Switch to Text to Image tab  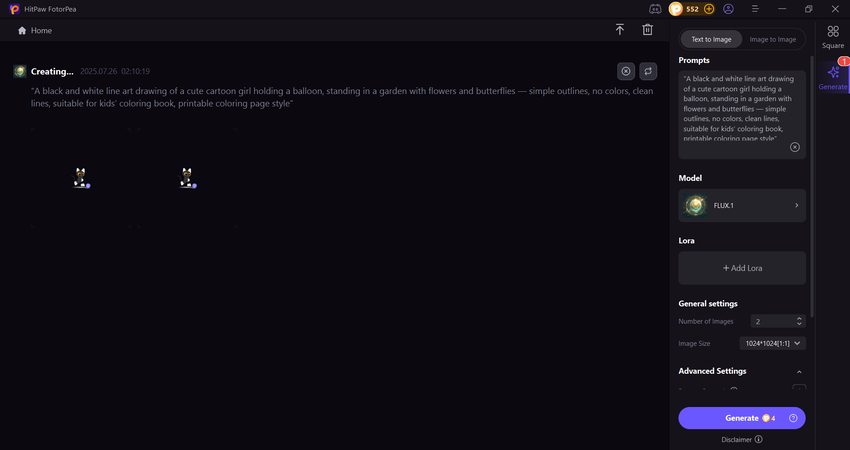711,39
